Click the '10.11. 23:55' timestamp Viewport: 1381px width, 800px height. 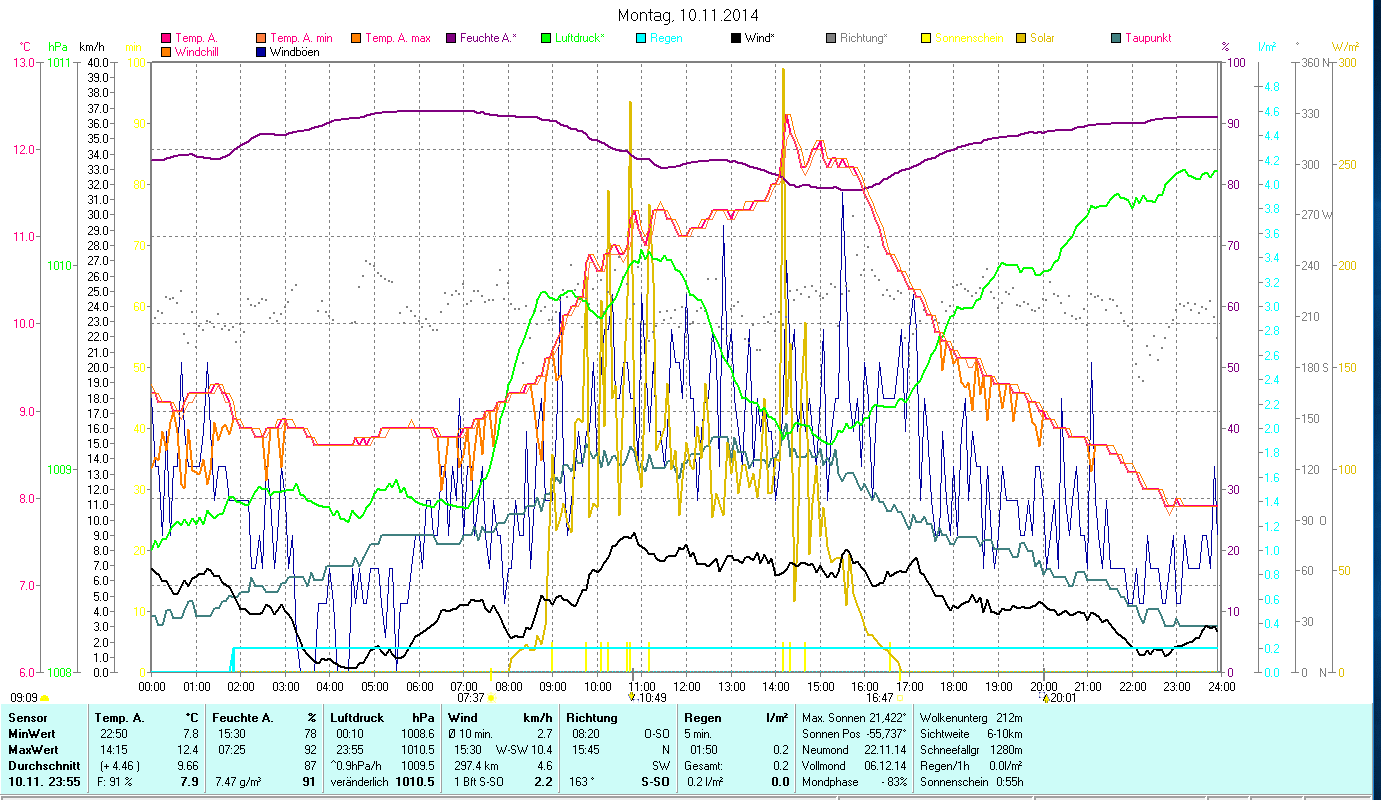pos(44,782)
